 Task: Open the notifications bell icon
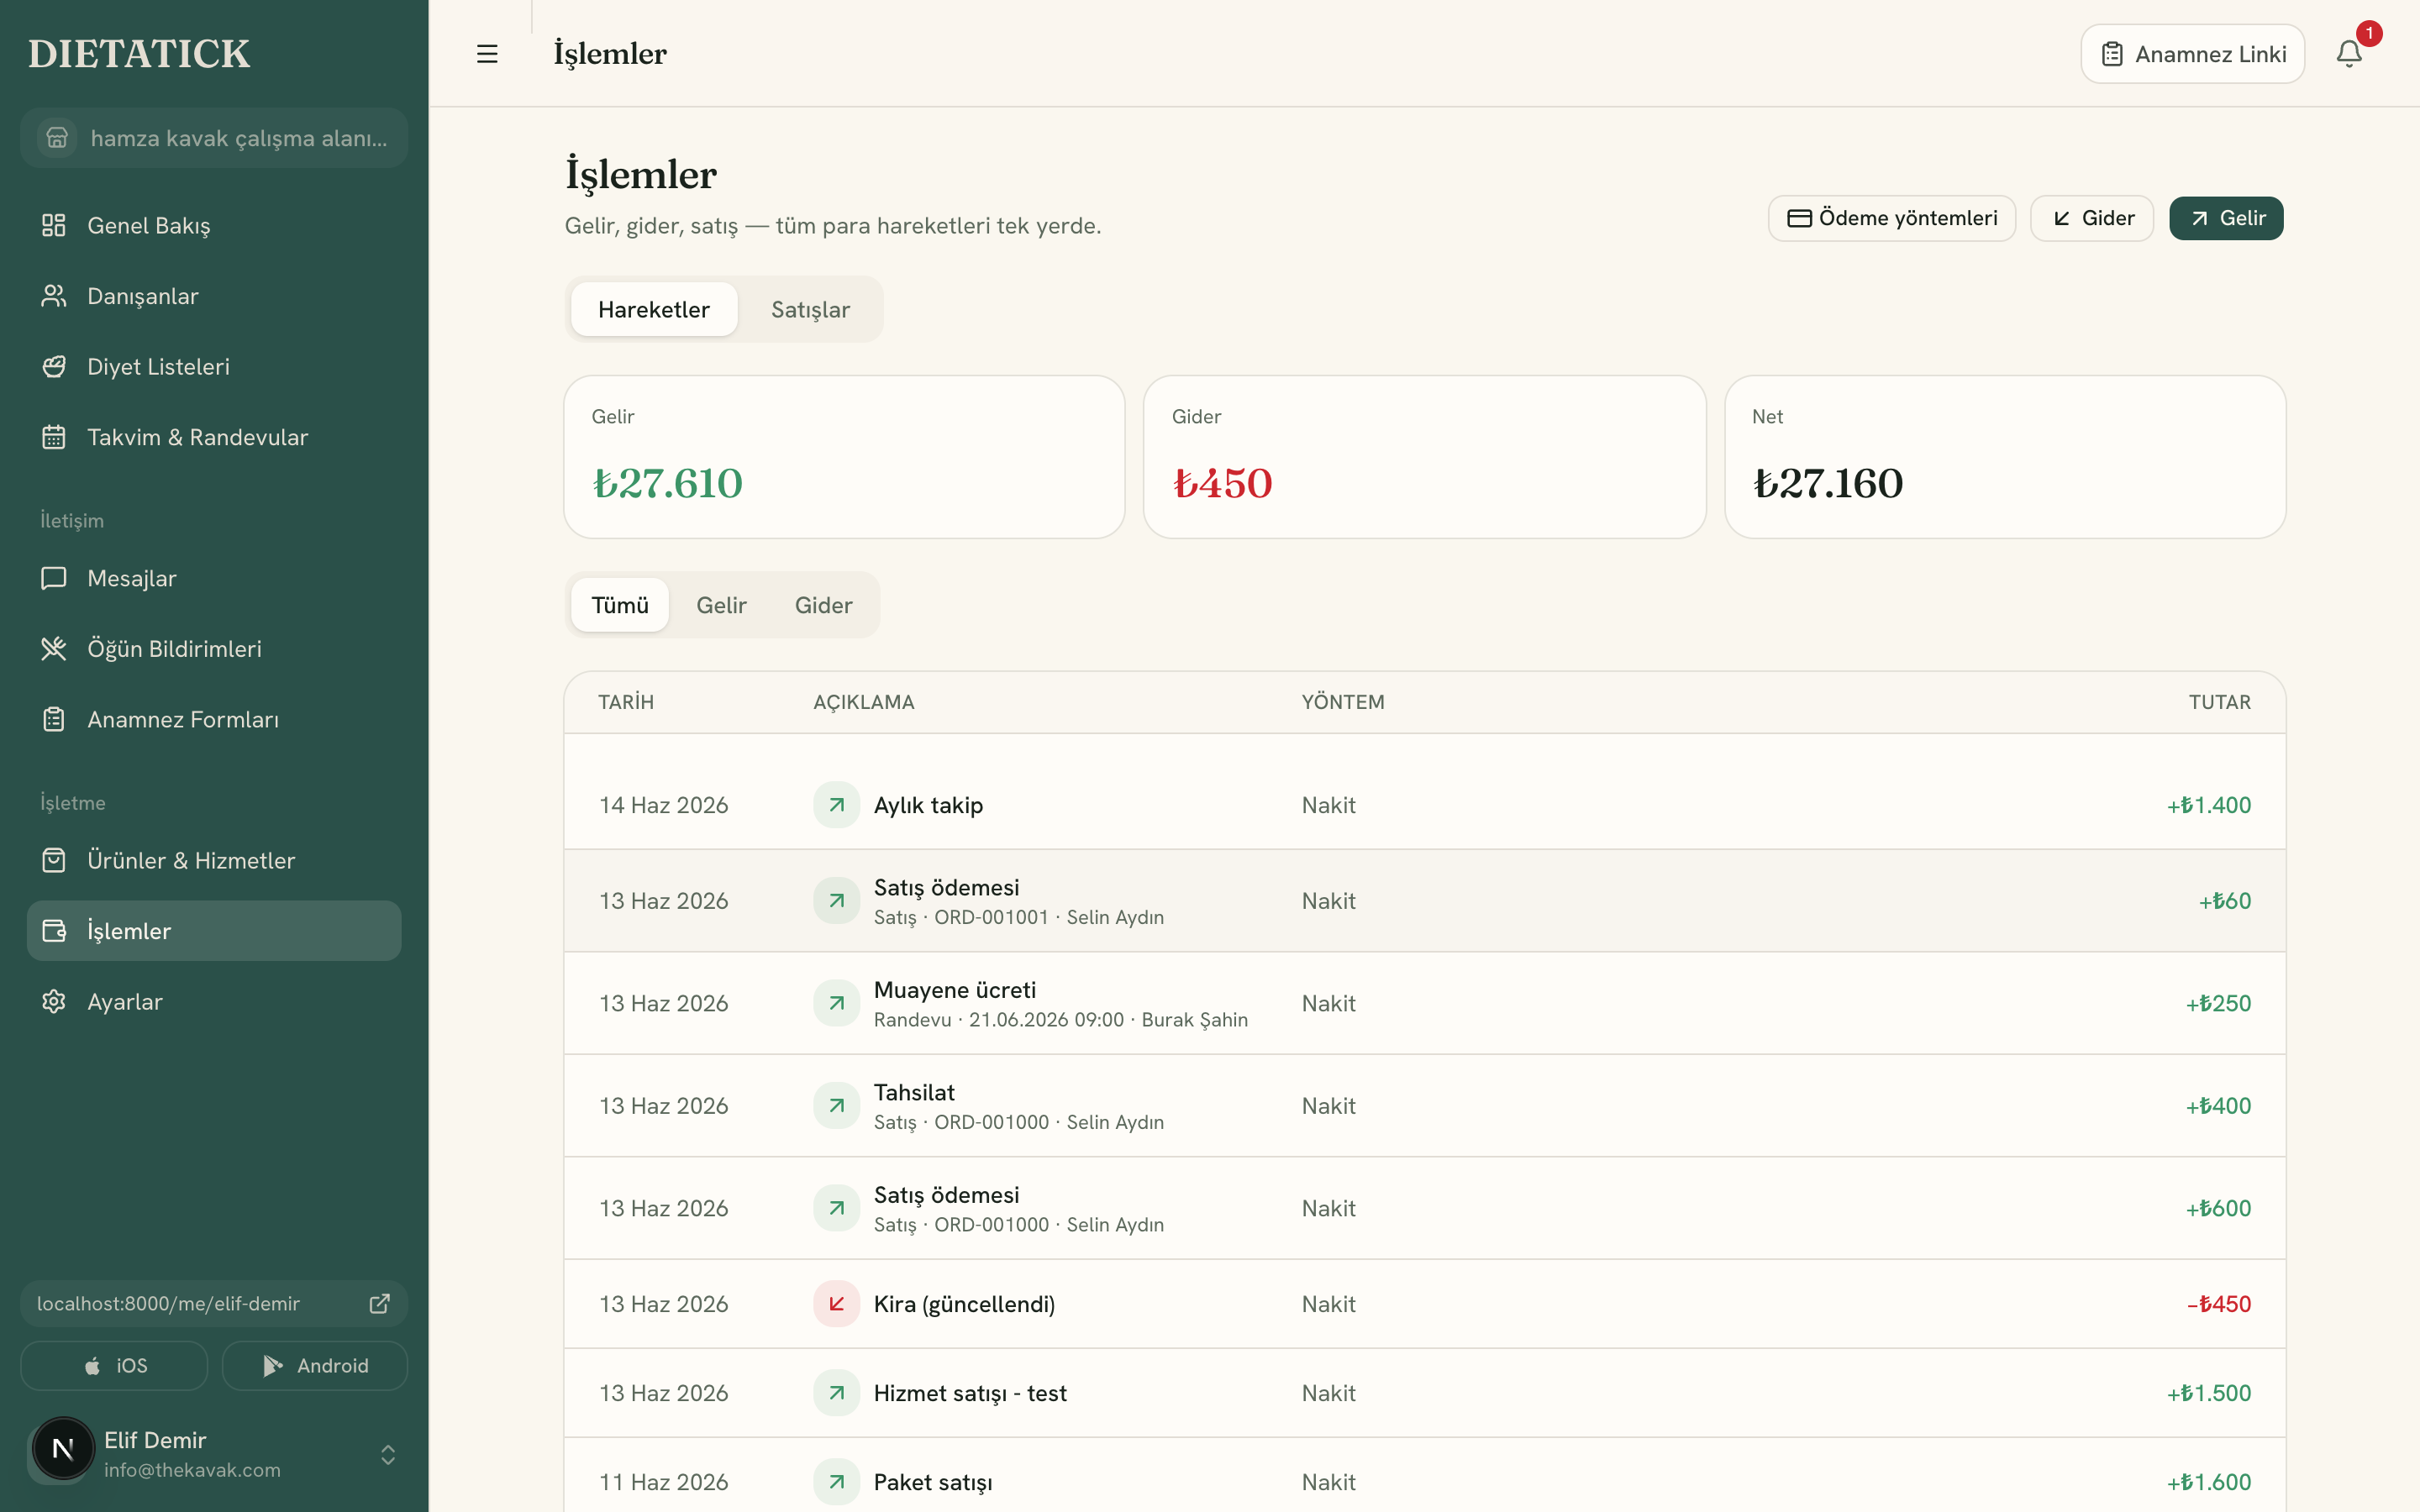2349,54
